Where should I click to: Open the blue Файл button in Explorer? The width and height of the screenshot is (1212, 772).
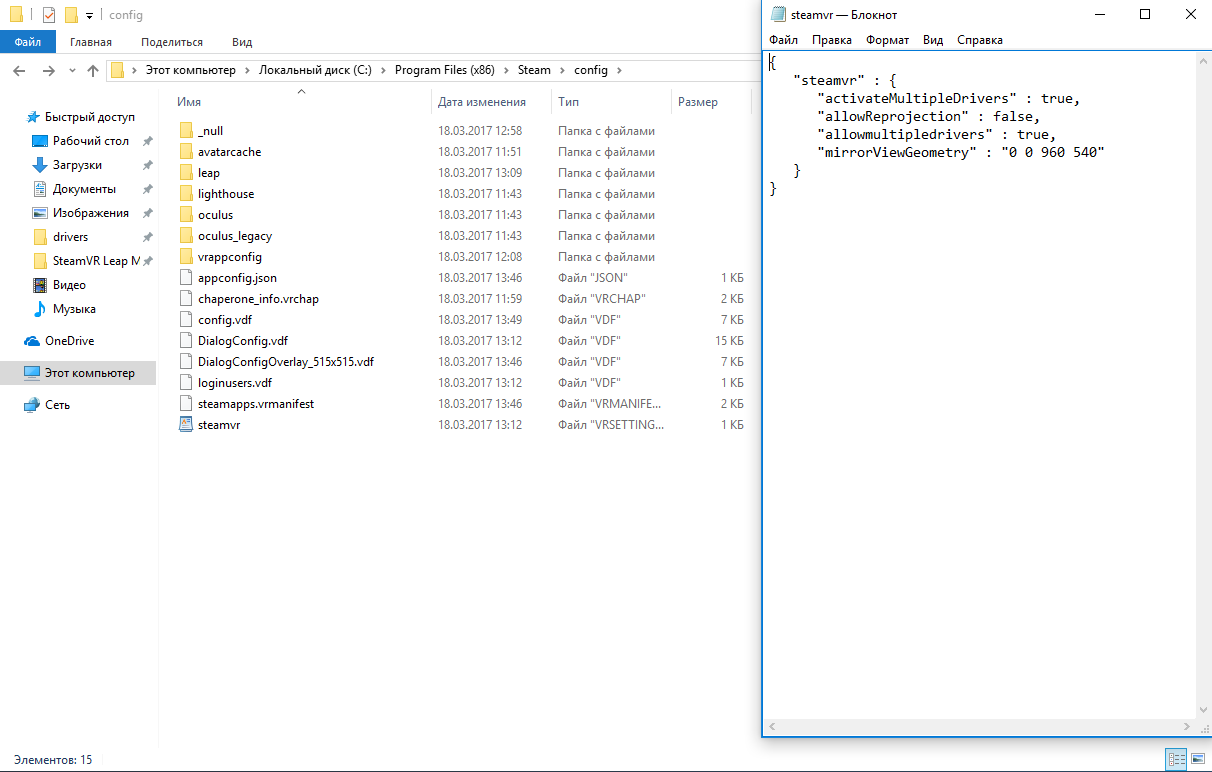28,42
